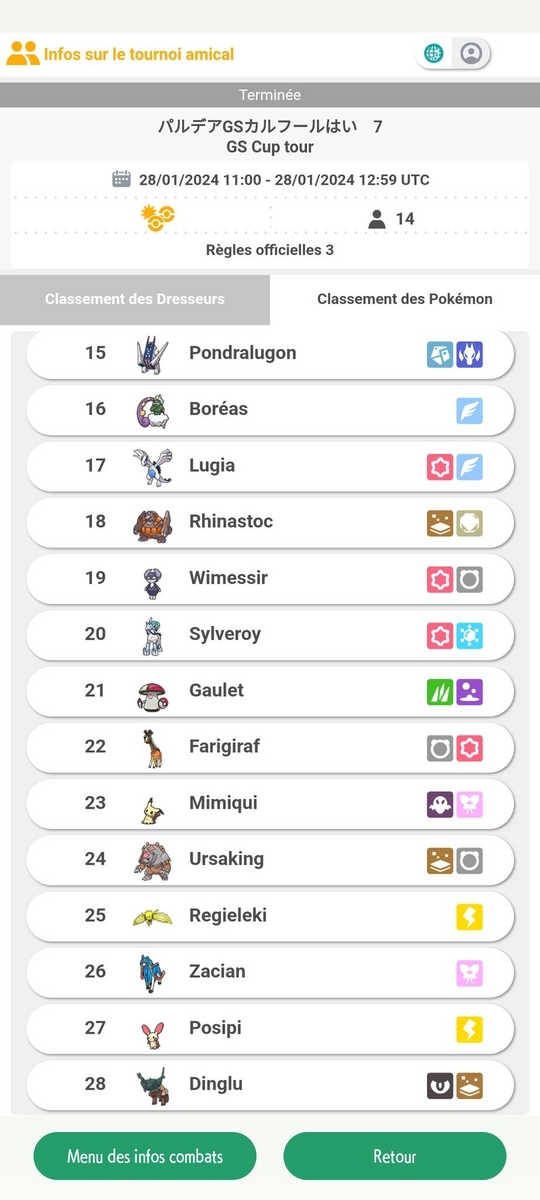Click the globe language icon
540x1200 pixels.
[x=434, y=53]
